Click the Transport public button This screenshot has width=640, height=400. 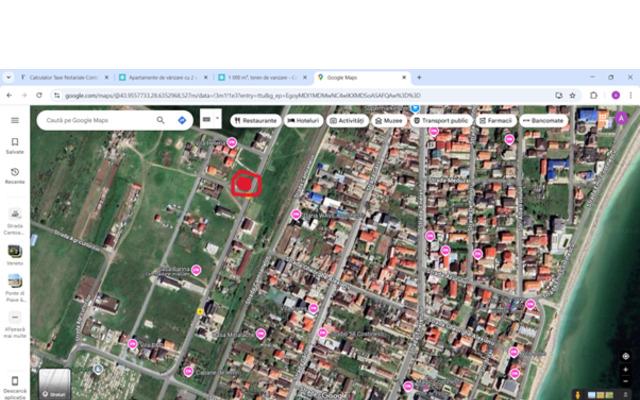(441, 120)
